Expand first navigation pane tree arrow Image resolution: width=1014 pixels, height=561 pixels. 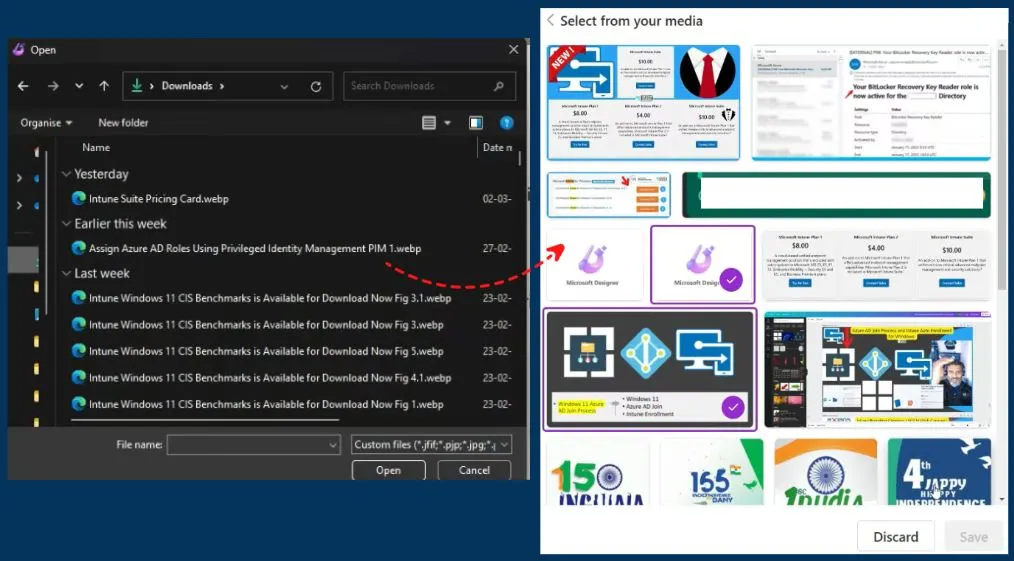[x=19, y=178]
